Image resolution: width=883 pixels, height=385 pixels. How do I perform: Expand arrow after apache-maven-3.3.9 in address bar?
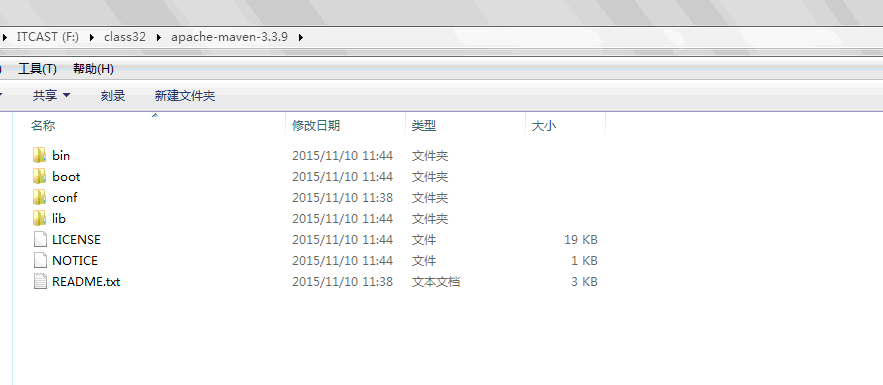tap(301, 37)
